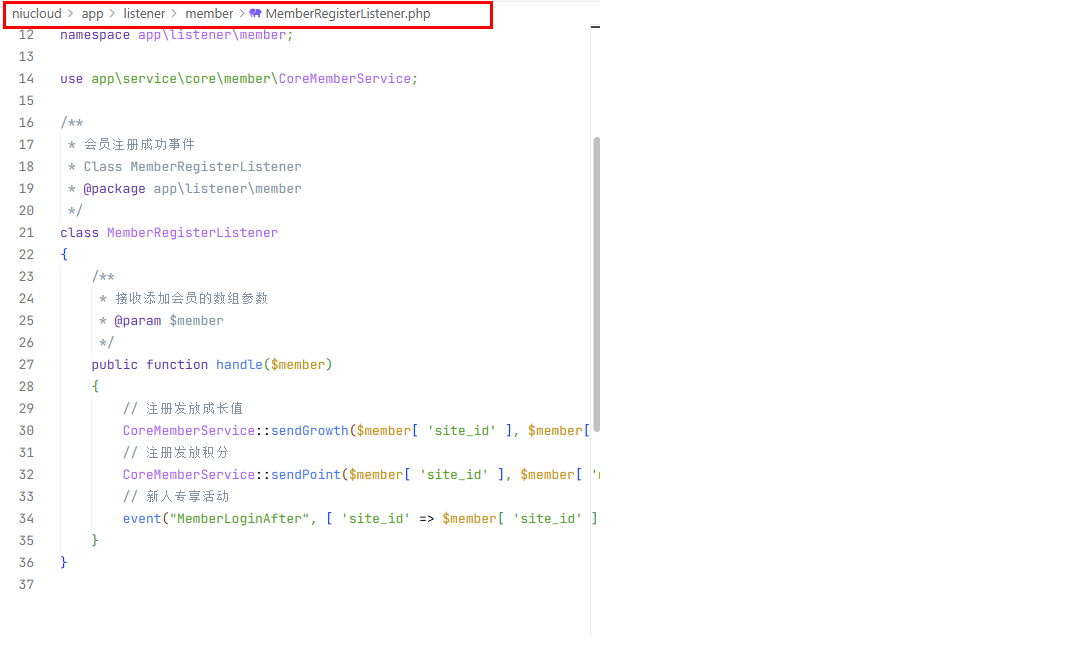The height and width of the screenshot is (652, 1072).
Task: Select the member breadcrumb folder
Action: tap(208, 14)
